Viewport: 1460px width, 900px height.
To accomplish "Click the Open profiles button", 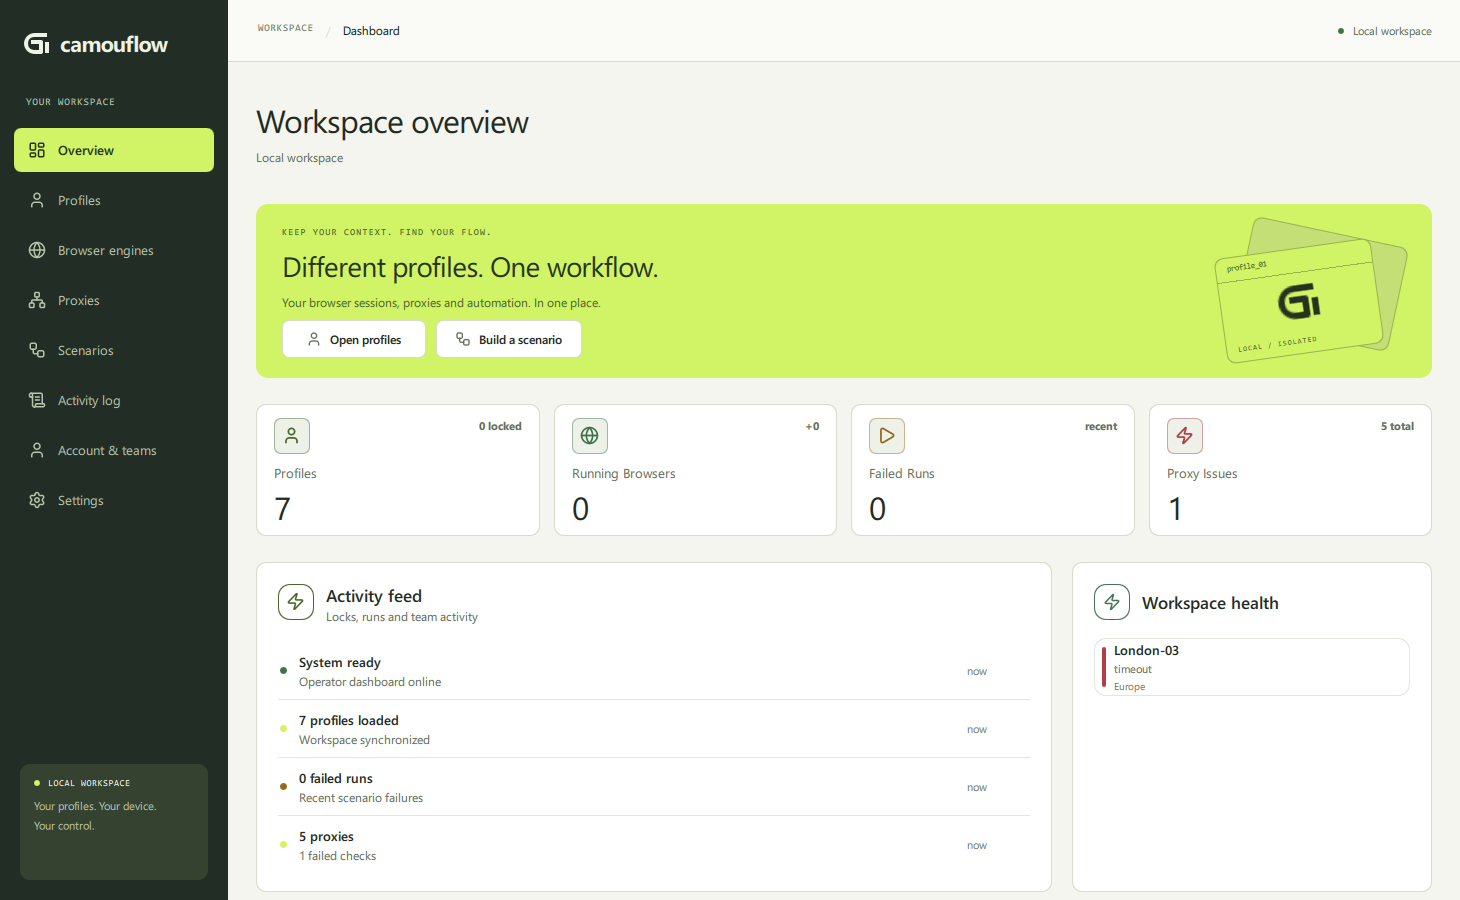I will pyautogui.click(x=354, y=339).
